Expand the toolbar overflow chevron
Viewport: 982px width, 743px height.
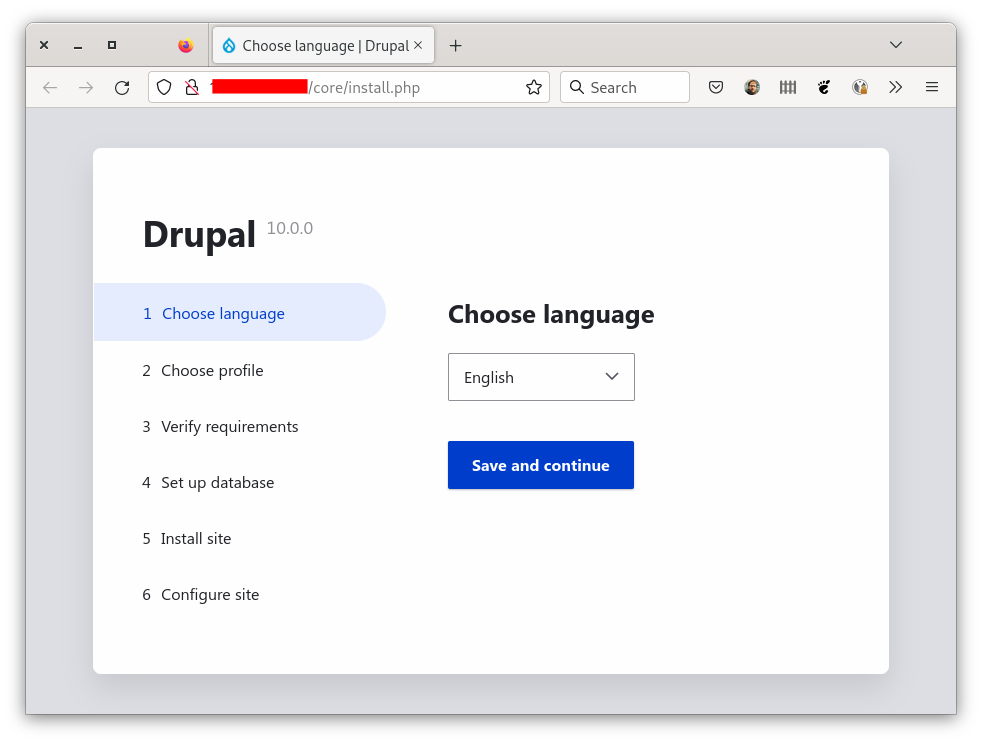click(896, 87)
